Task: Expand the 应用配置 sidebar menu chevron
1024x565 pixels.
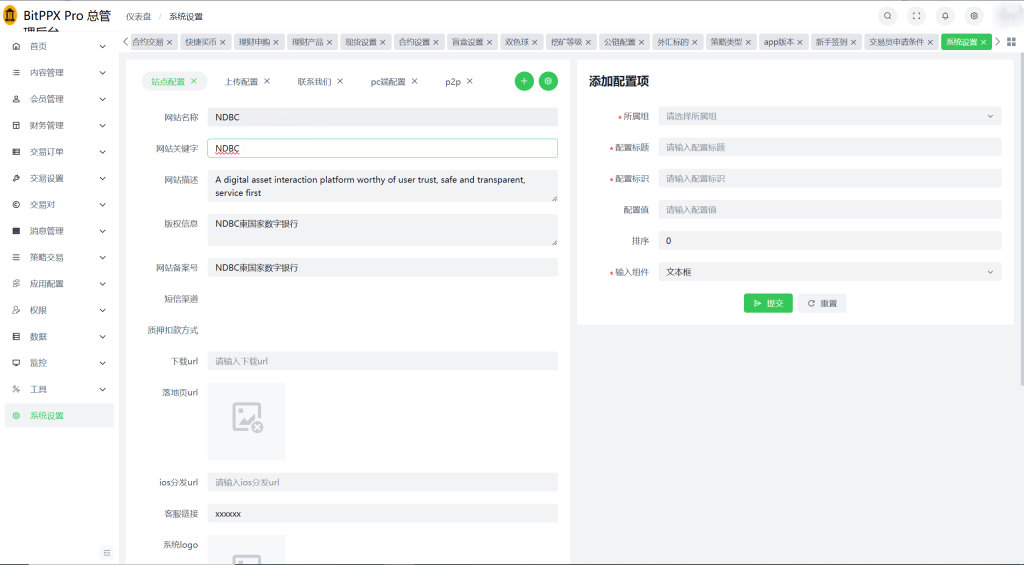Action: 103,283
